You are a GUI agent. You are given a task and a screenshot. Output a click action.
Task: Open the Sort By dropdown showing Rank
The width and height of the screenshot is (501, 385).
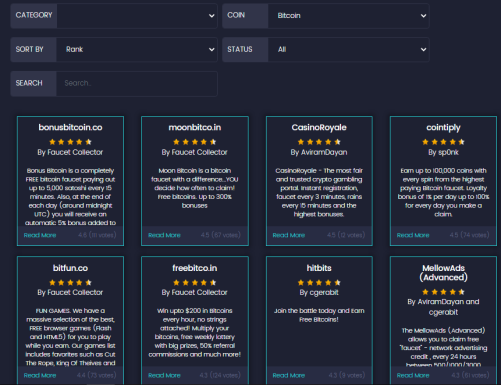tap(137, 49)
